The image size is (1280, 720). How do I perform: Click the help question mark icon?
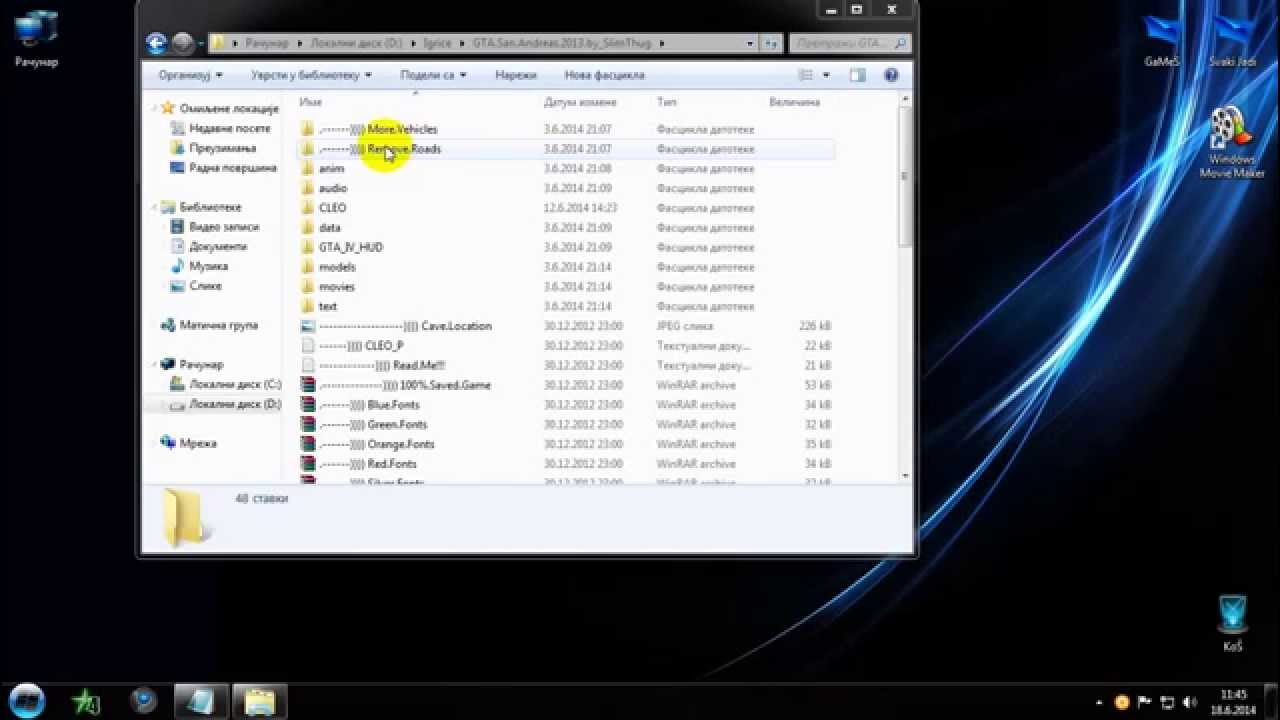tap(891, 75)
